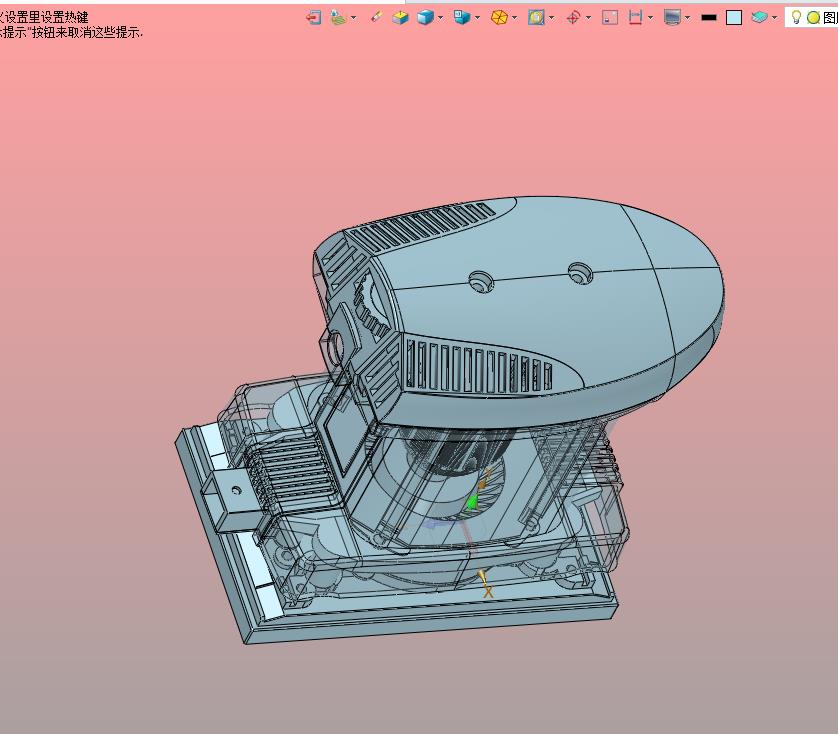Open the dropdown beside the cube-with-sheet icon

(x=477, y=18)
